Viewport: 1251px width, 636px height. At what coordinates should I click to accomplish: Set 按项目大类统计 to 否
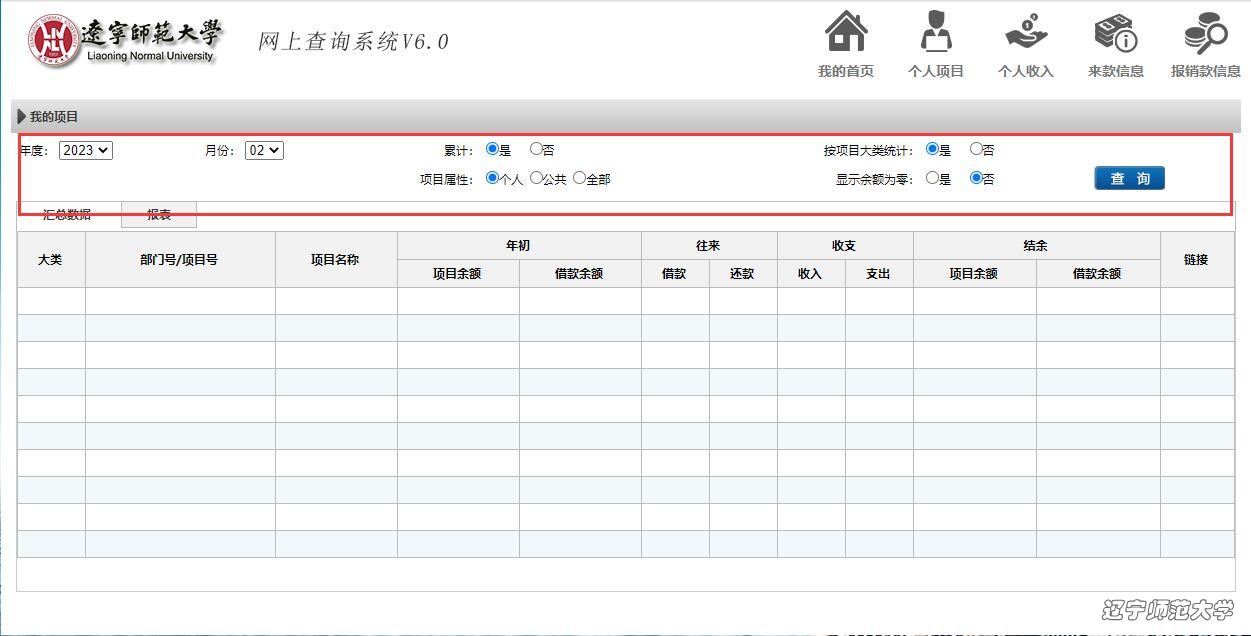pos(976,149)
